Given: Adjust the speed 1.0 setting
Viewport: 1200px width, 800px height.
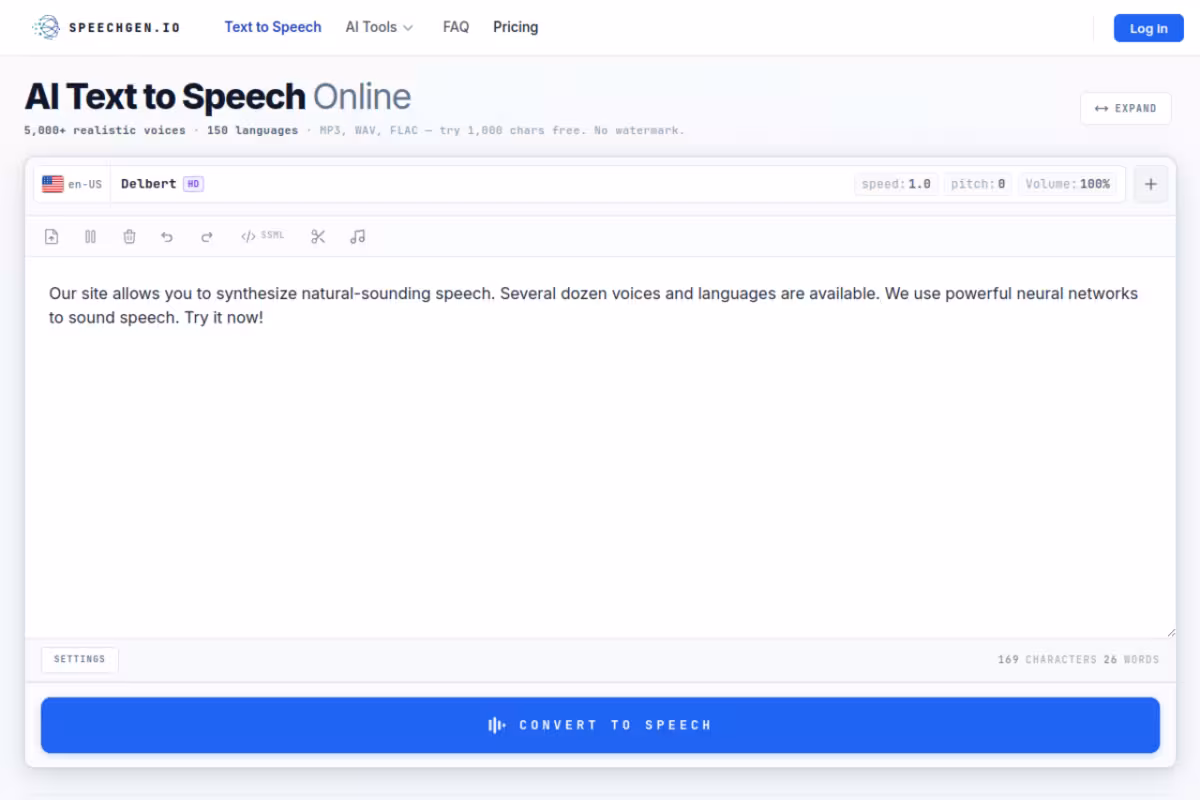Looking at the screenshot, I should tap(896, 184).
